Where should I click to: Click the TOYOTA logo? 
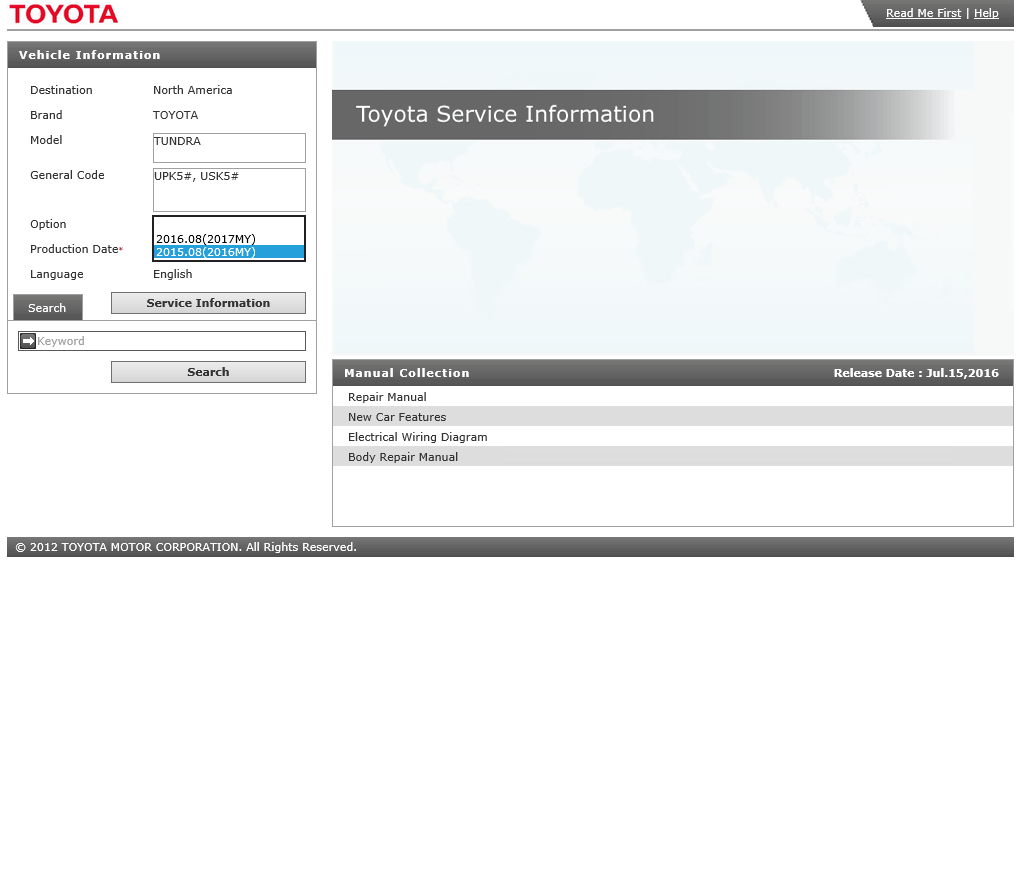click(x=64, y=14)
